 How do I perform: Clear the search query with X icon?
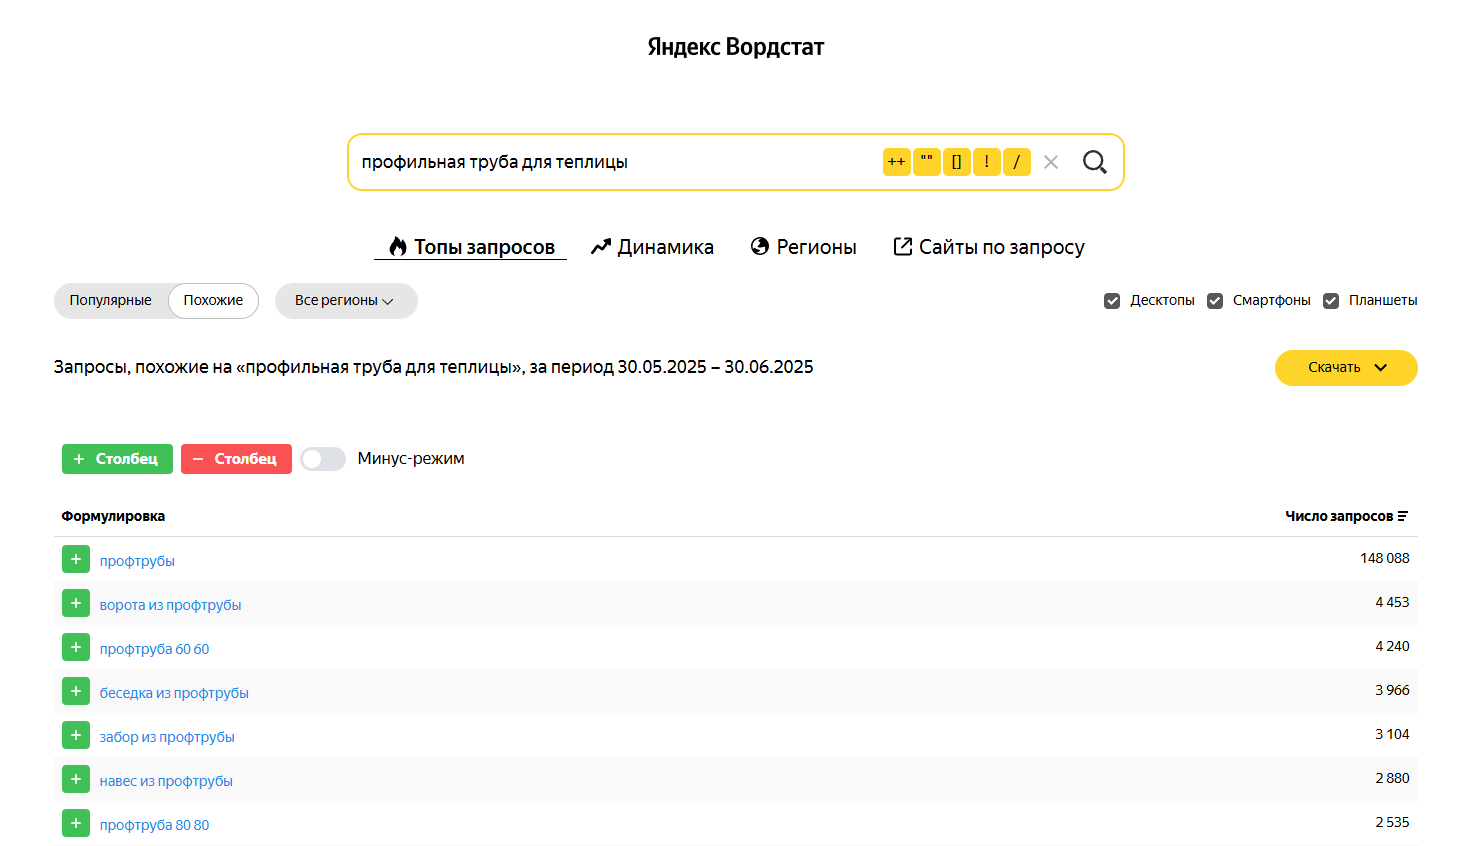pos(1051,162)
